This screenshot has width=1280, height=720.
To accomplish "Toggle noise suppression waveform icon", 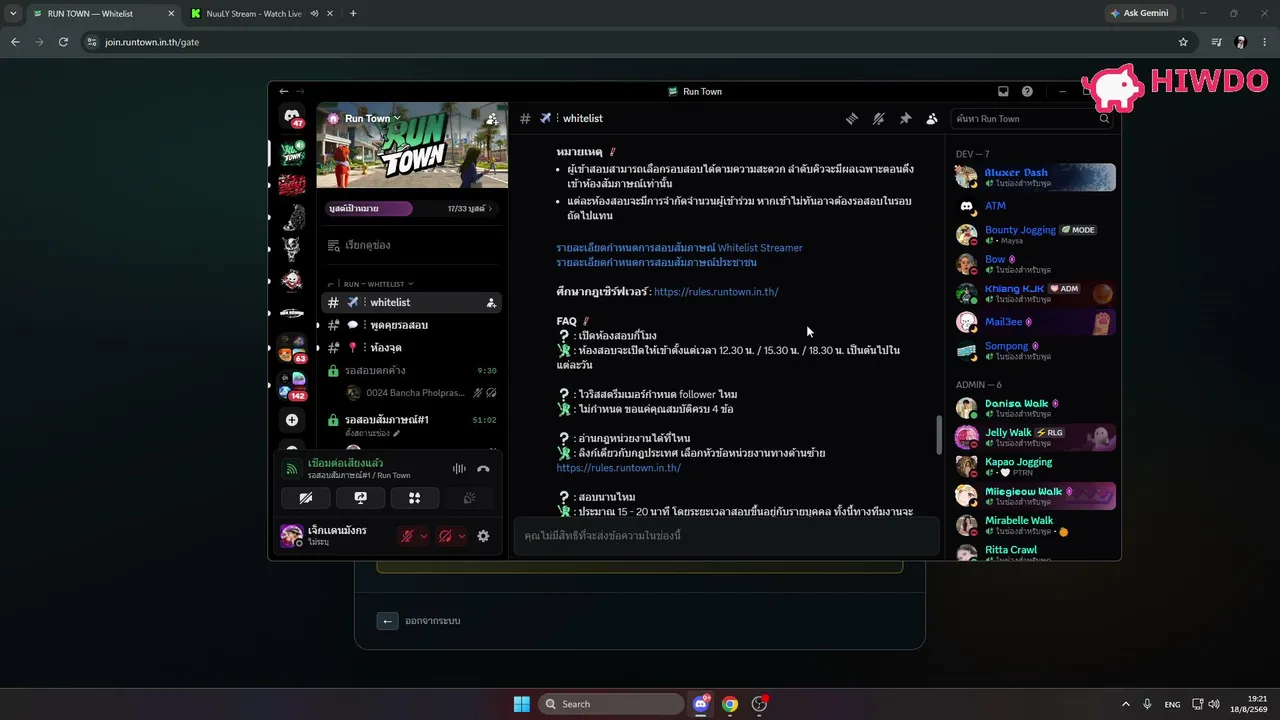I will click(x=459, y=469).
